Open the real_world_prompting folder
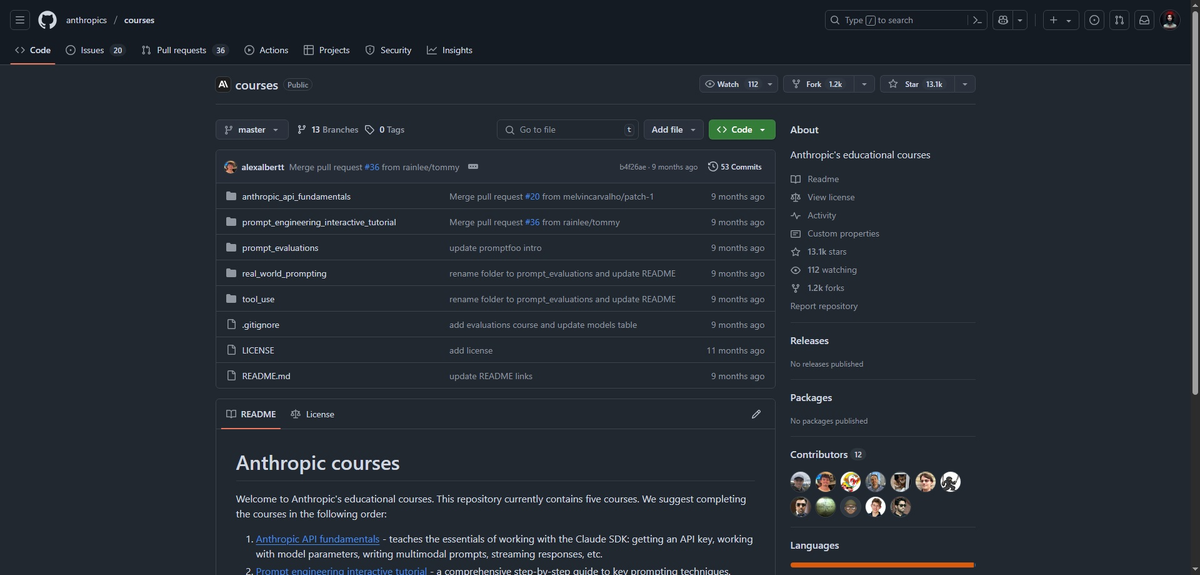The image size is (1200, 575). click(x=284, y=273)
